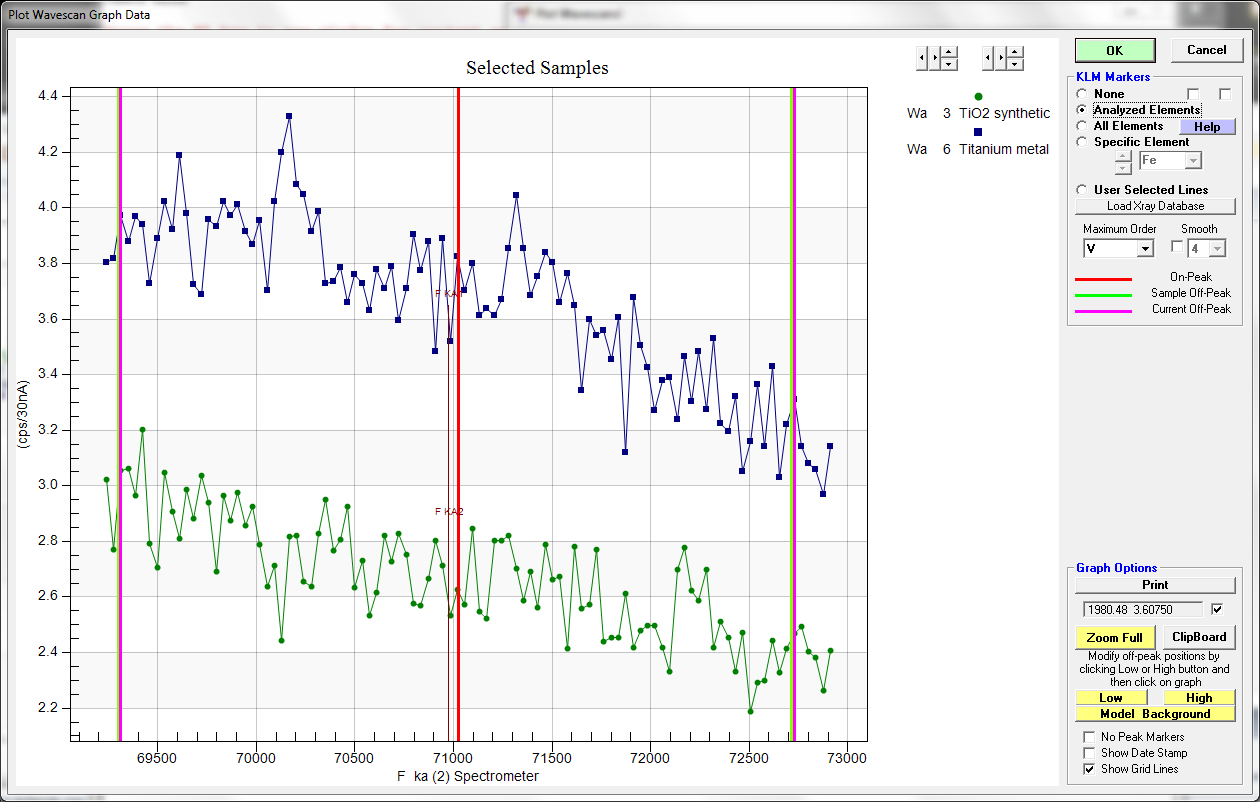Click right arrow in second pan control group

coord(1000,58)
